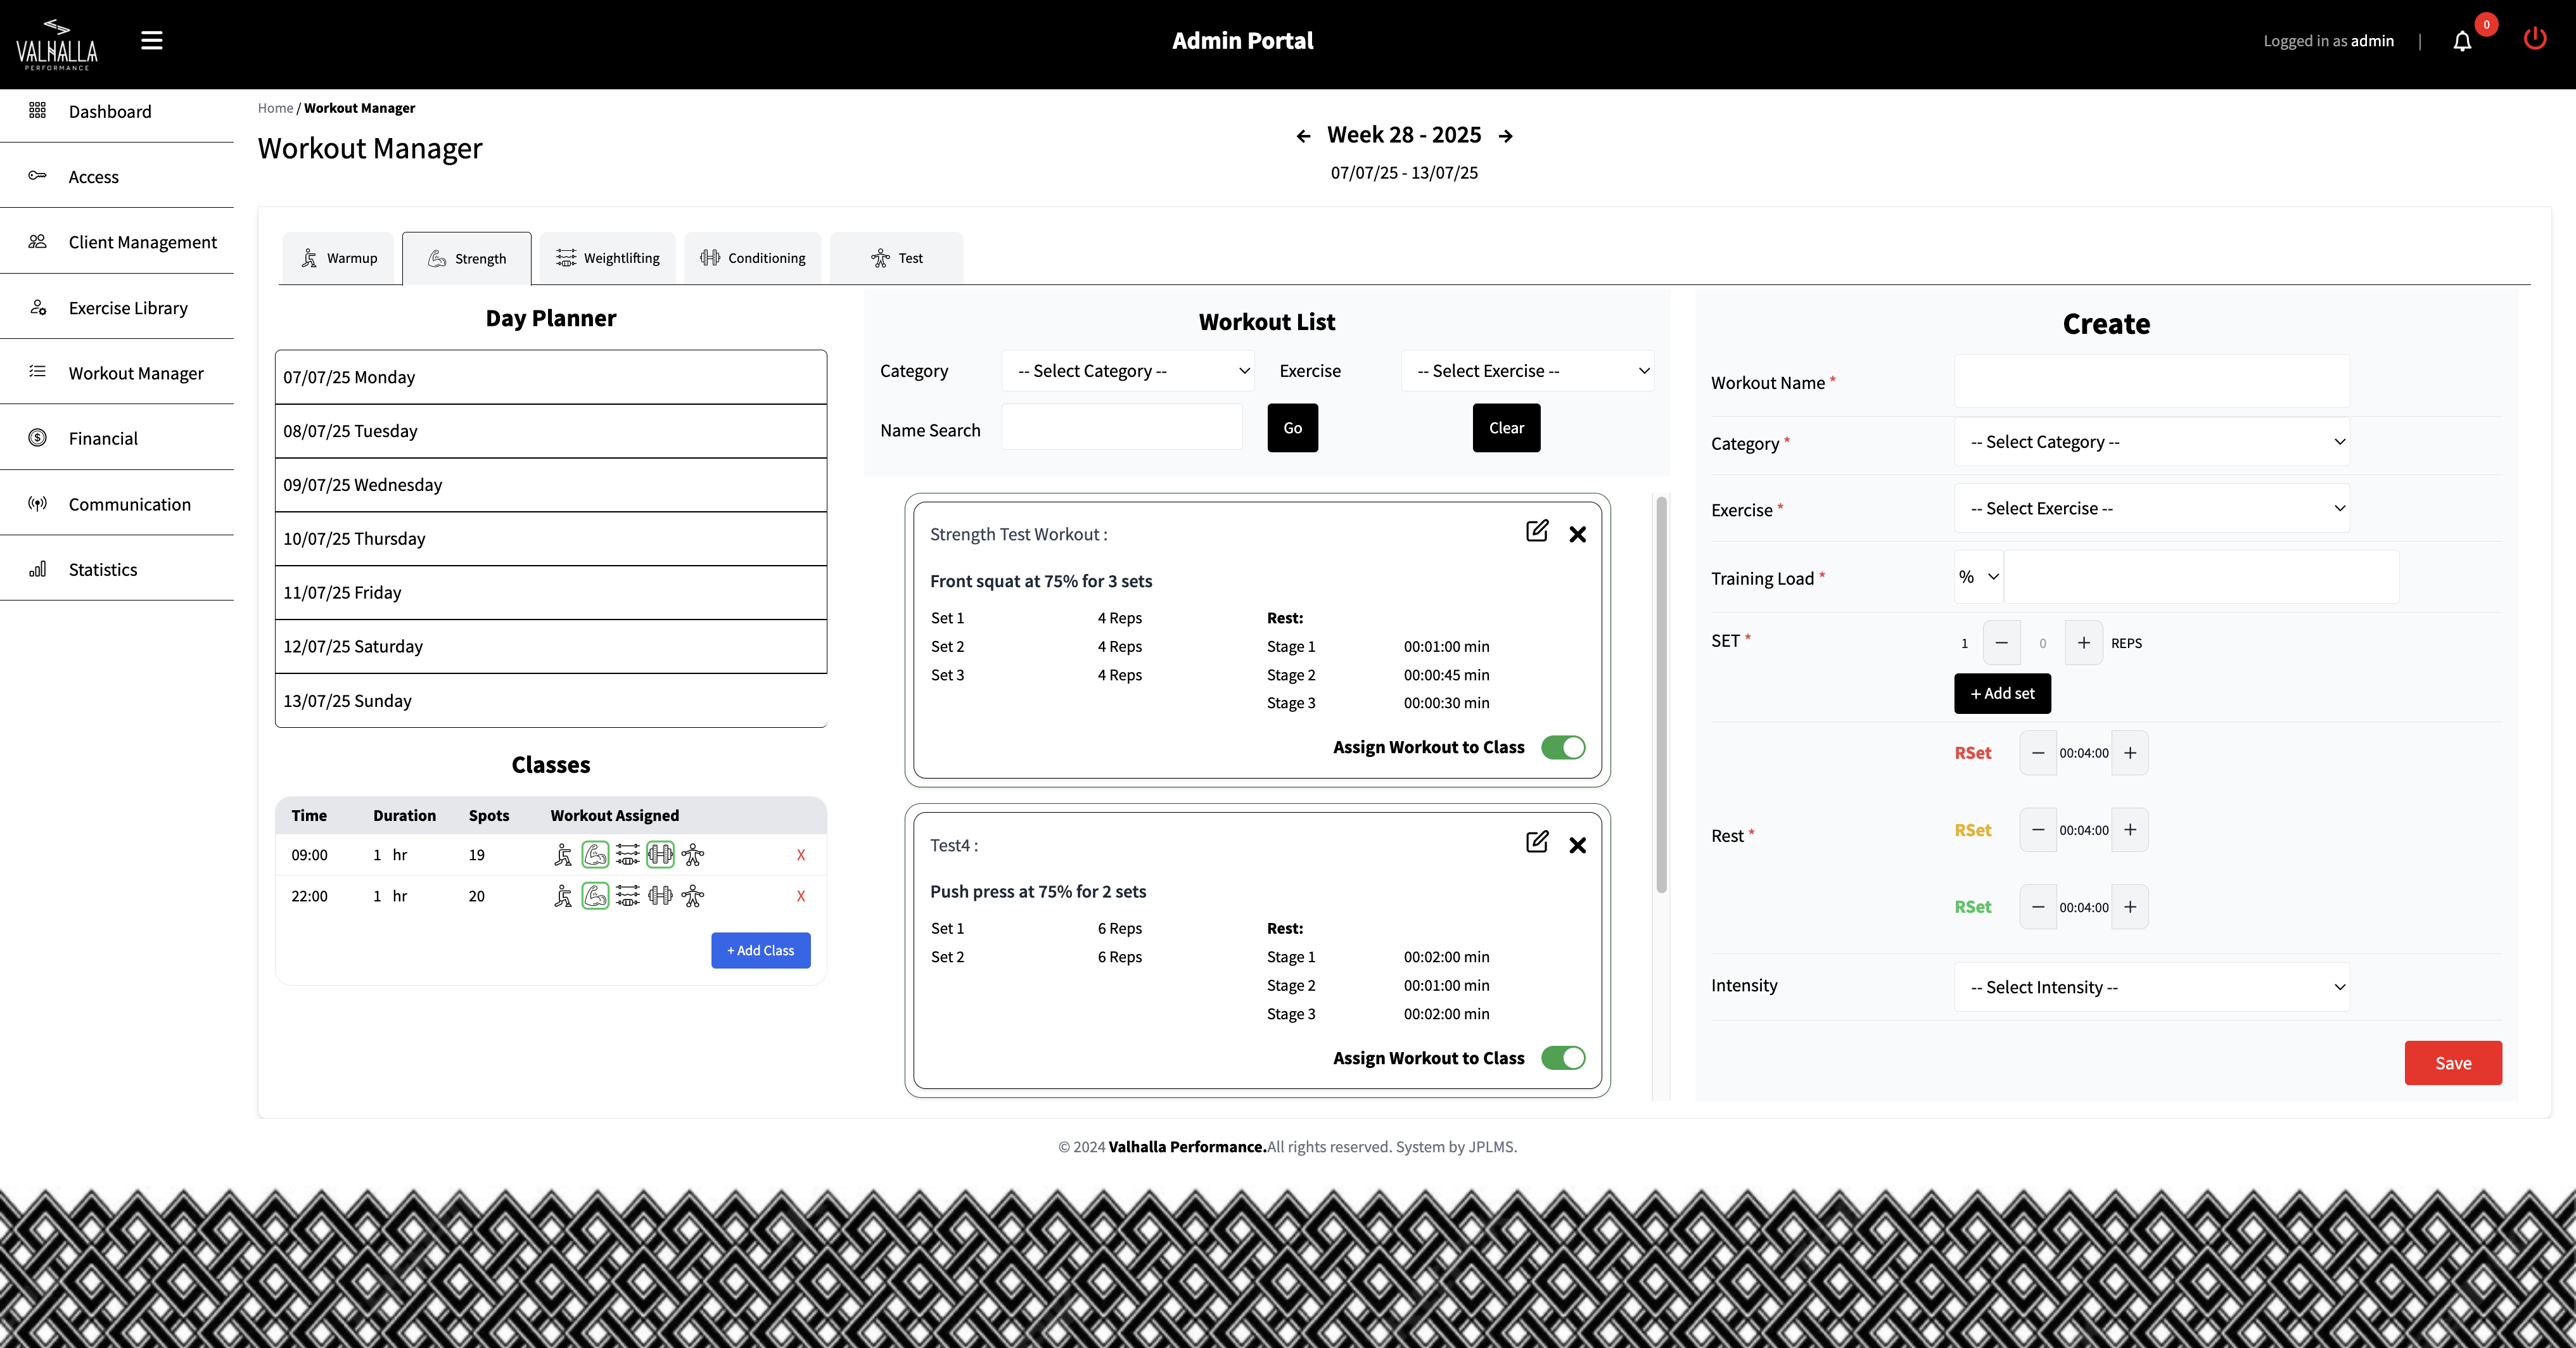The image size is (2576, 1348).
Task: Click the red Save button
Action: [2452, 1063]
